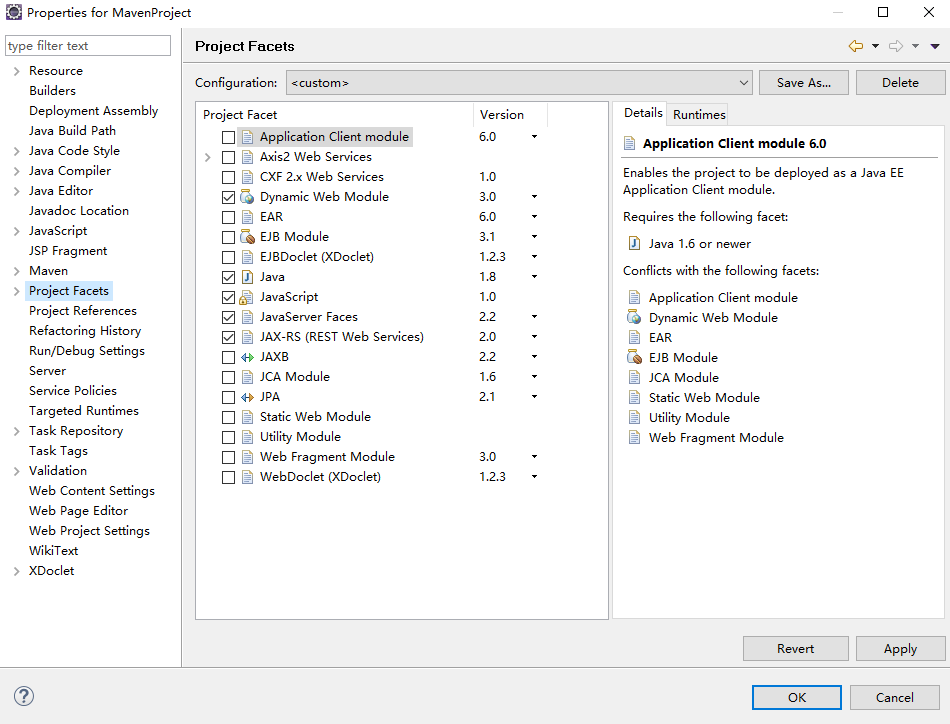Select Targeted Runtimes in sidebar

(x=84, y=411)
